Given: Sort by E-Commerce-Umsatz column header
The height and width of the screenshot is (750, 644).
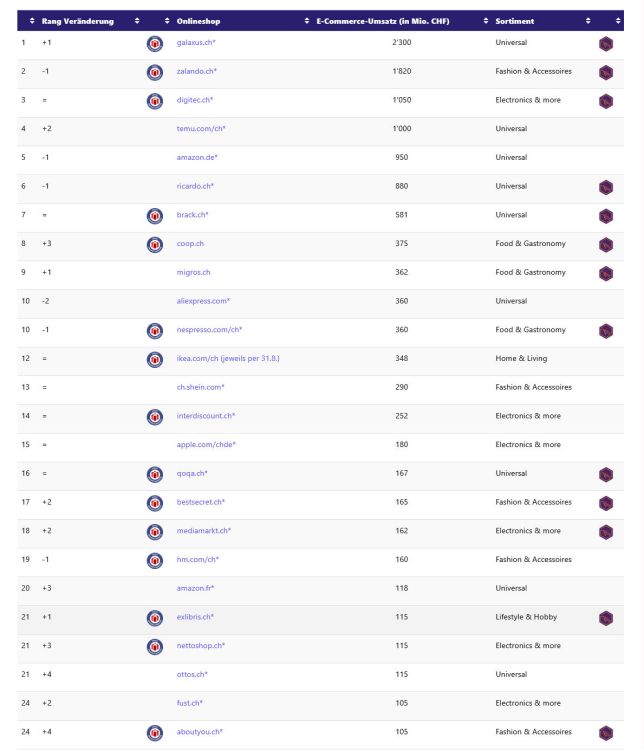Looking at the screenshot, I should pos(383,21).
